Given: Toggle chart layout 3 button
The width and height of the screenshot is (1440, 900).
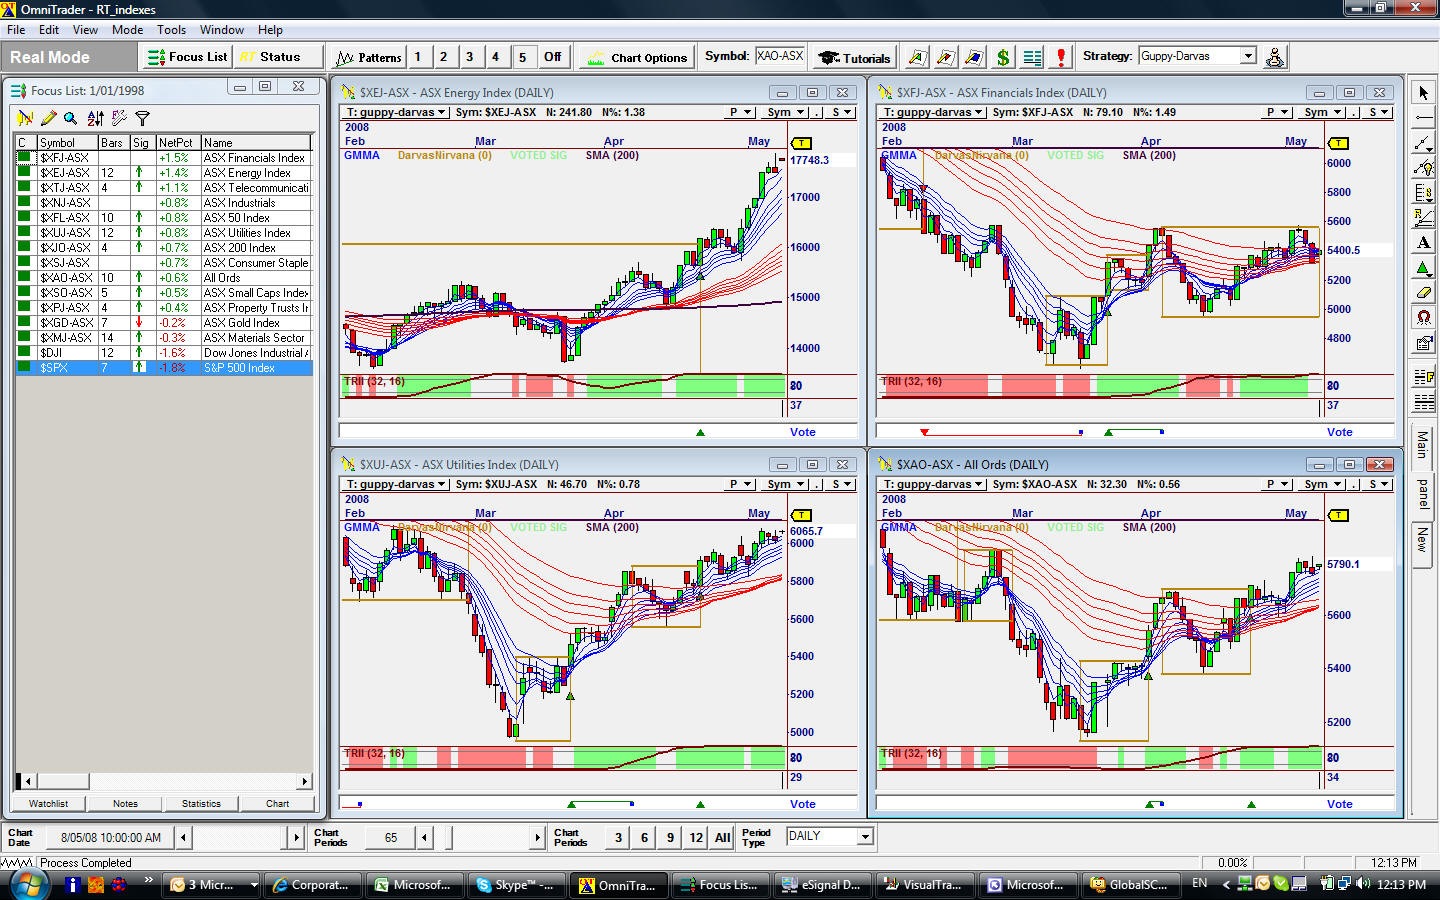Looking at the screenshot, I should pyautogui.click(x=470, y=57).
